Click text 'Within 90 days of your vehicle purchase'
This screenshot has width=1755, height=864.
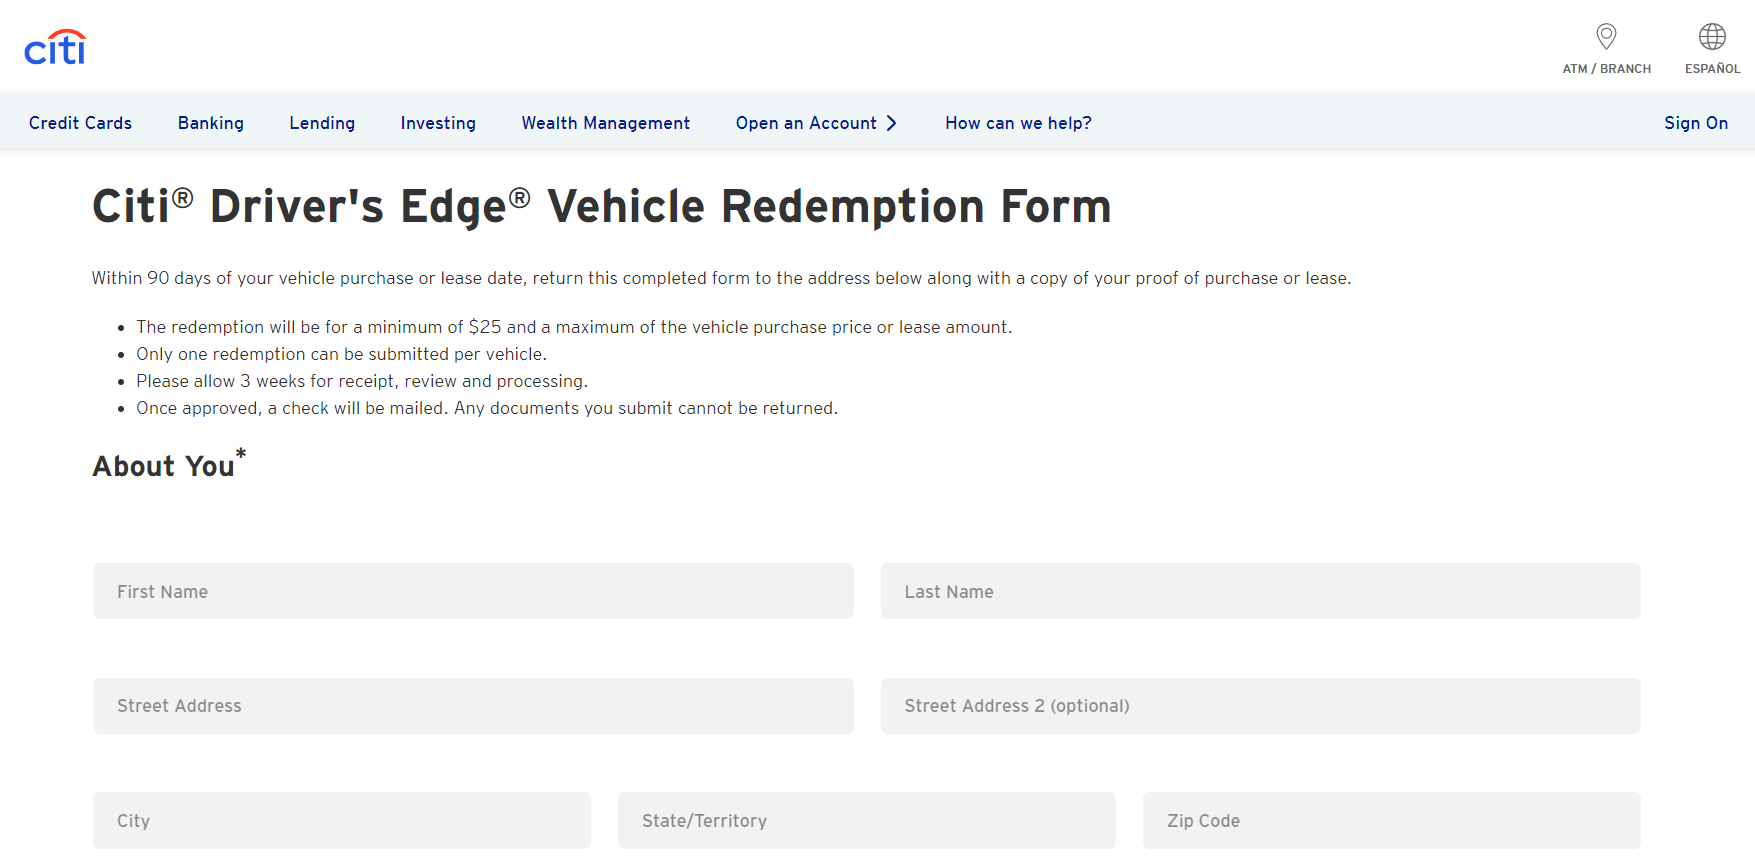(x=252, y=278)
